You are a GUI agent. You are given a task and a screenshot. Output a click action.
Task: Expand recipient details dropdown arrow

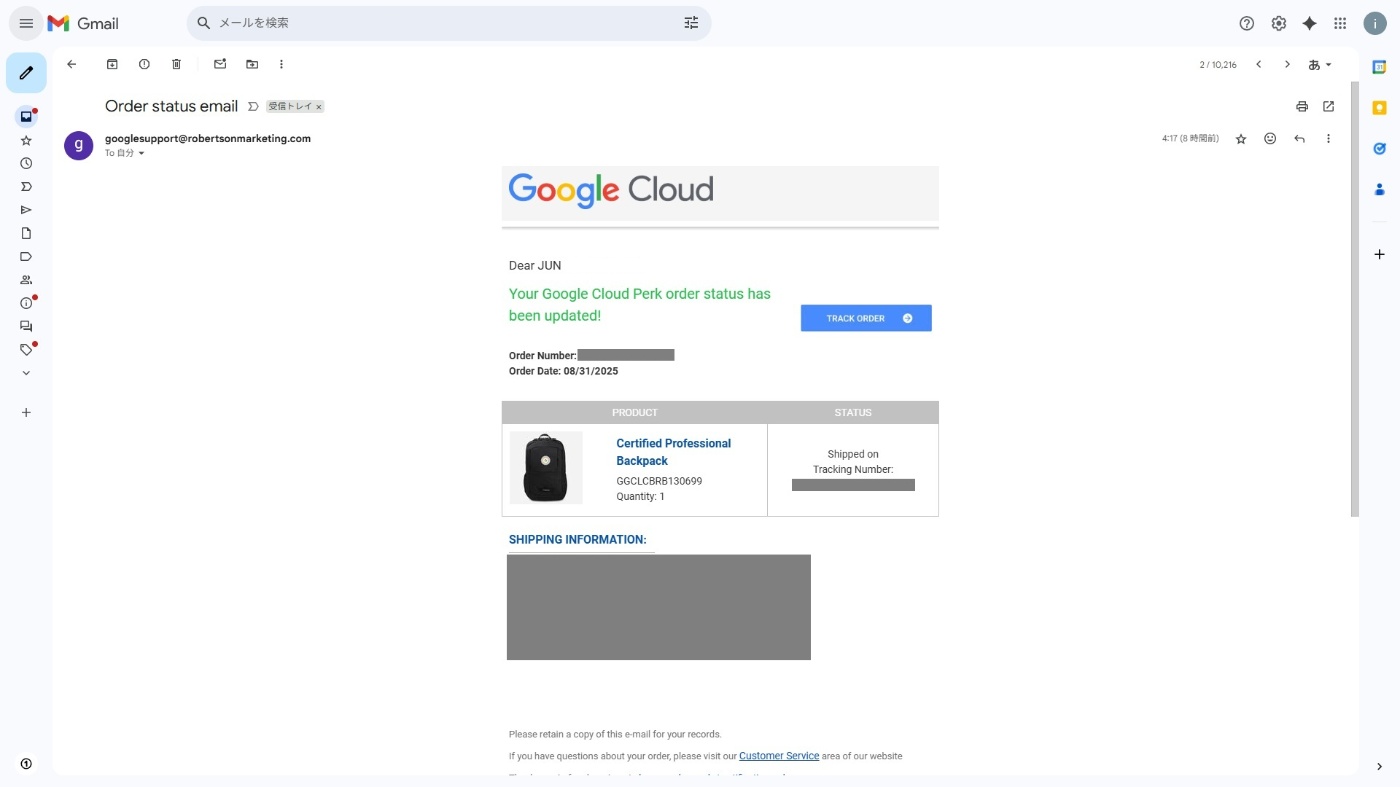141,153
